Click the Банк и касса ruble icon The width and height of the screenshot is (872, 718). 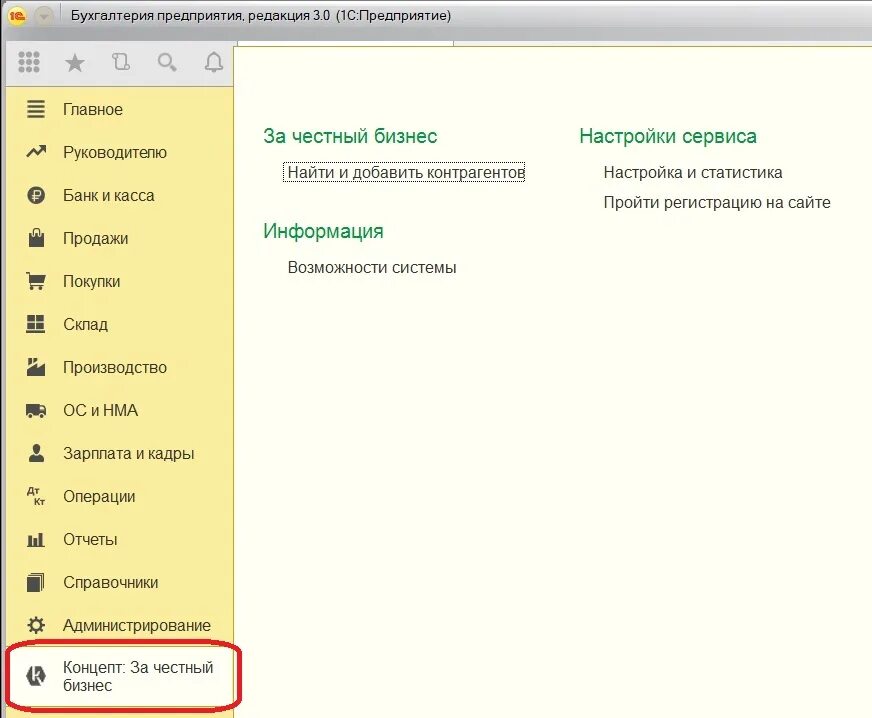tap(36, 195)
